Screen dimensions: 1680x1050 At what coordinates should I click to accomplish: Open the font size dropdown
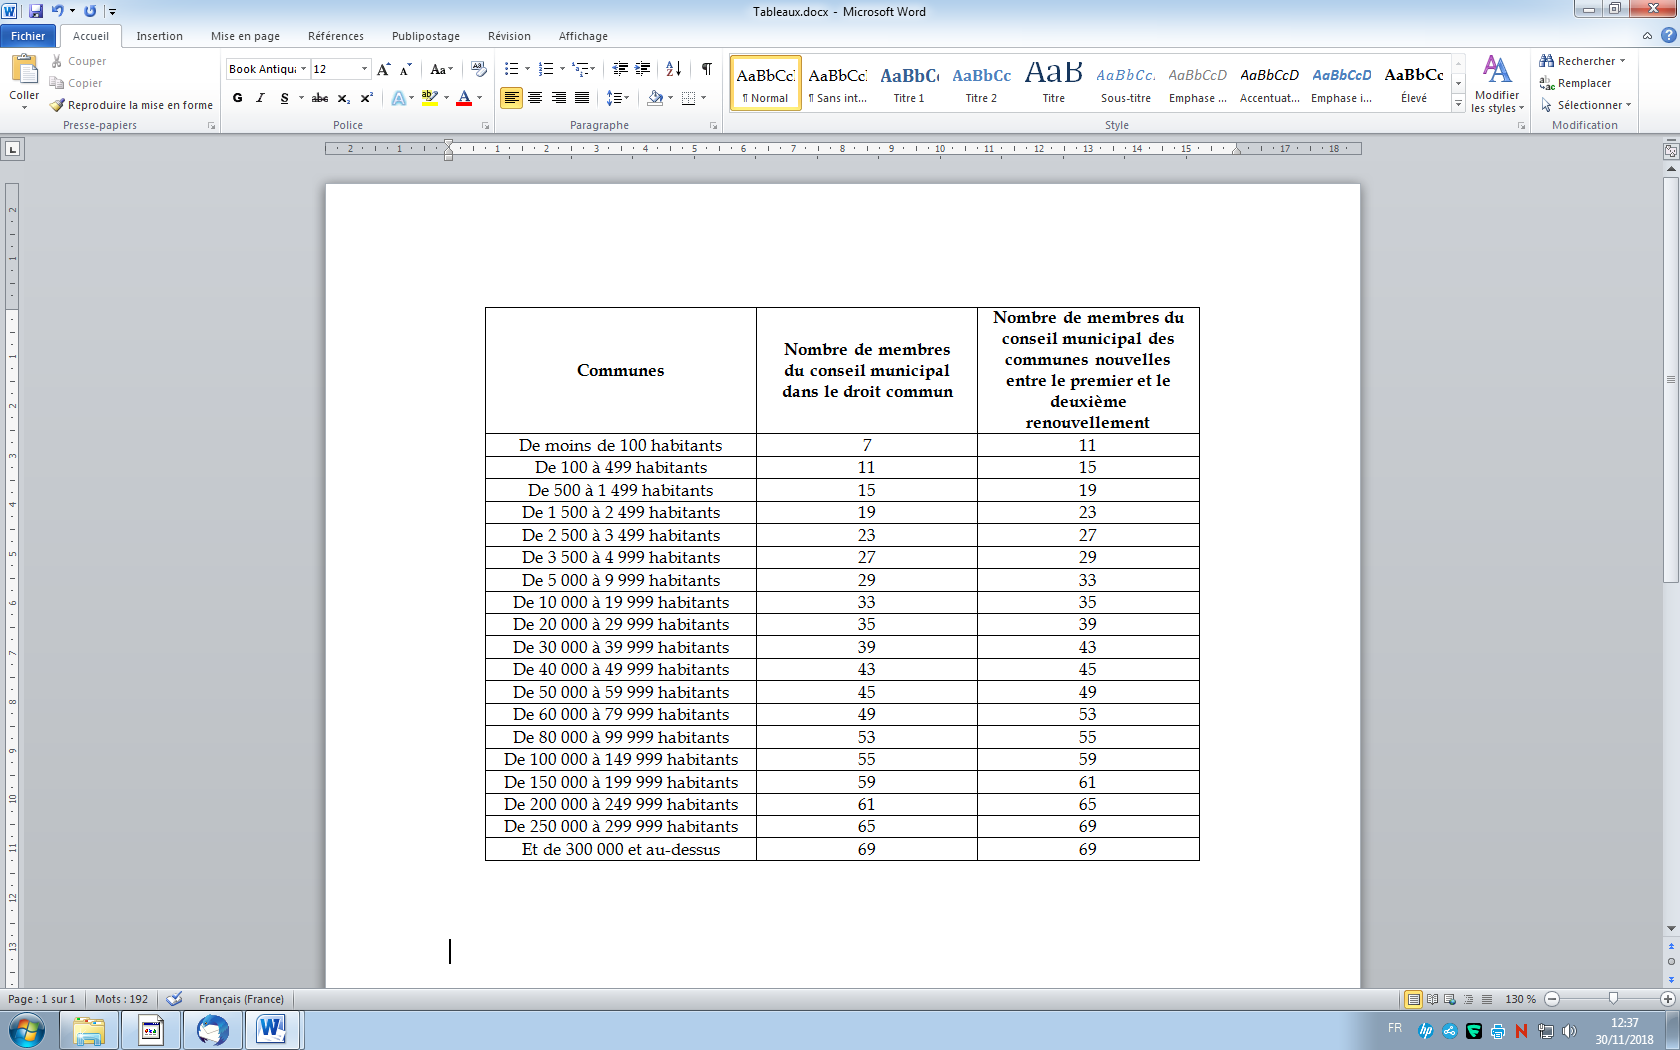pos(364,69)
